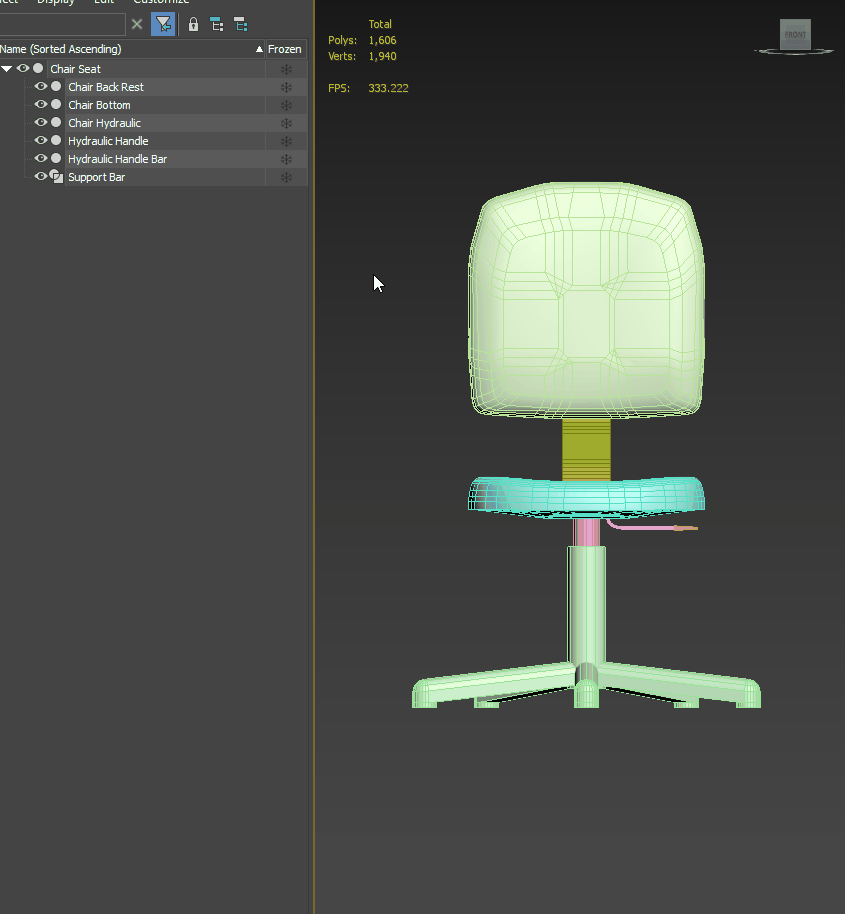Open the Customize menu
845x914 pixels.
(x=161, y=3)
